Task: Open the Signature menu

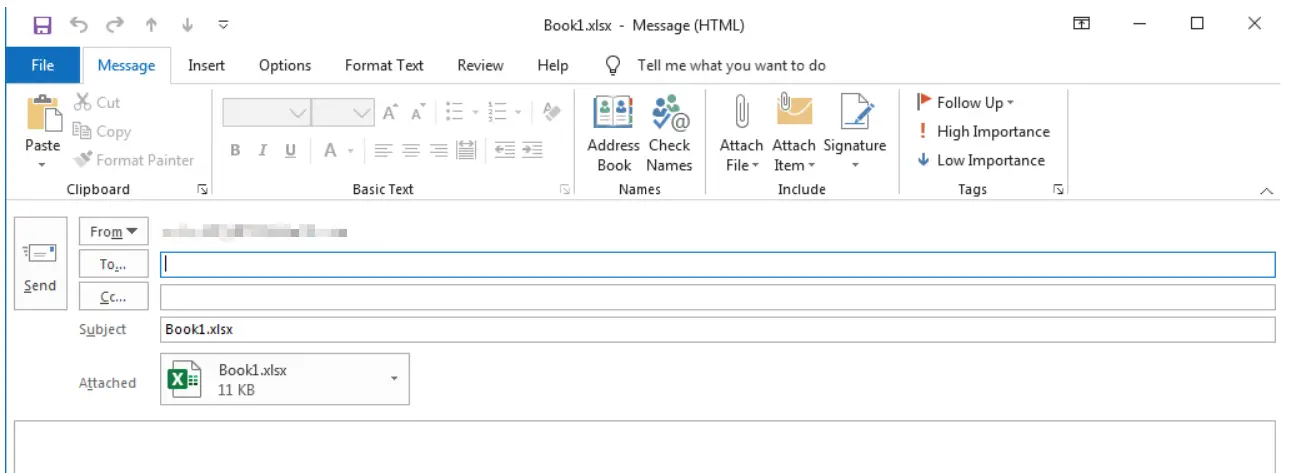Action: 855,133
